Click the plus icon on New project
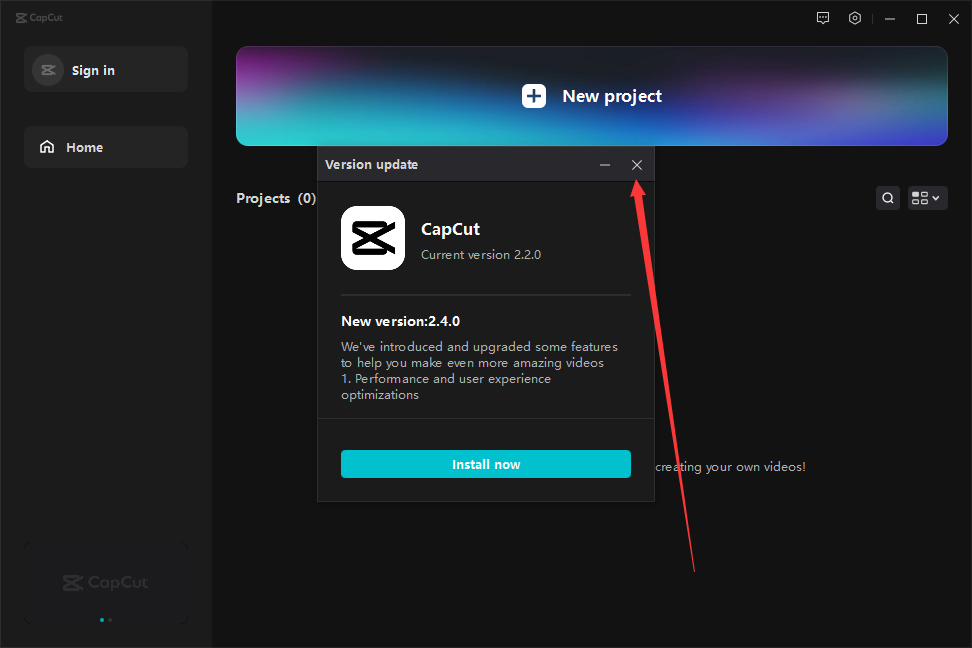 534,96
